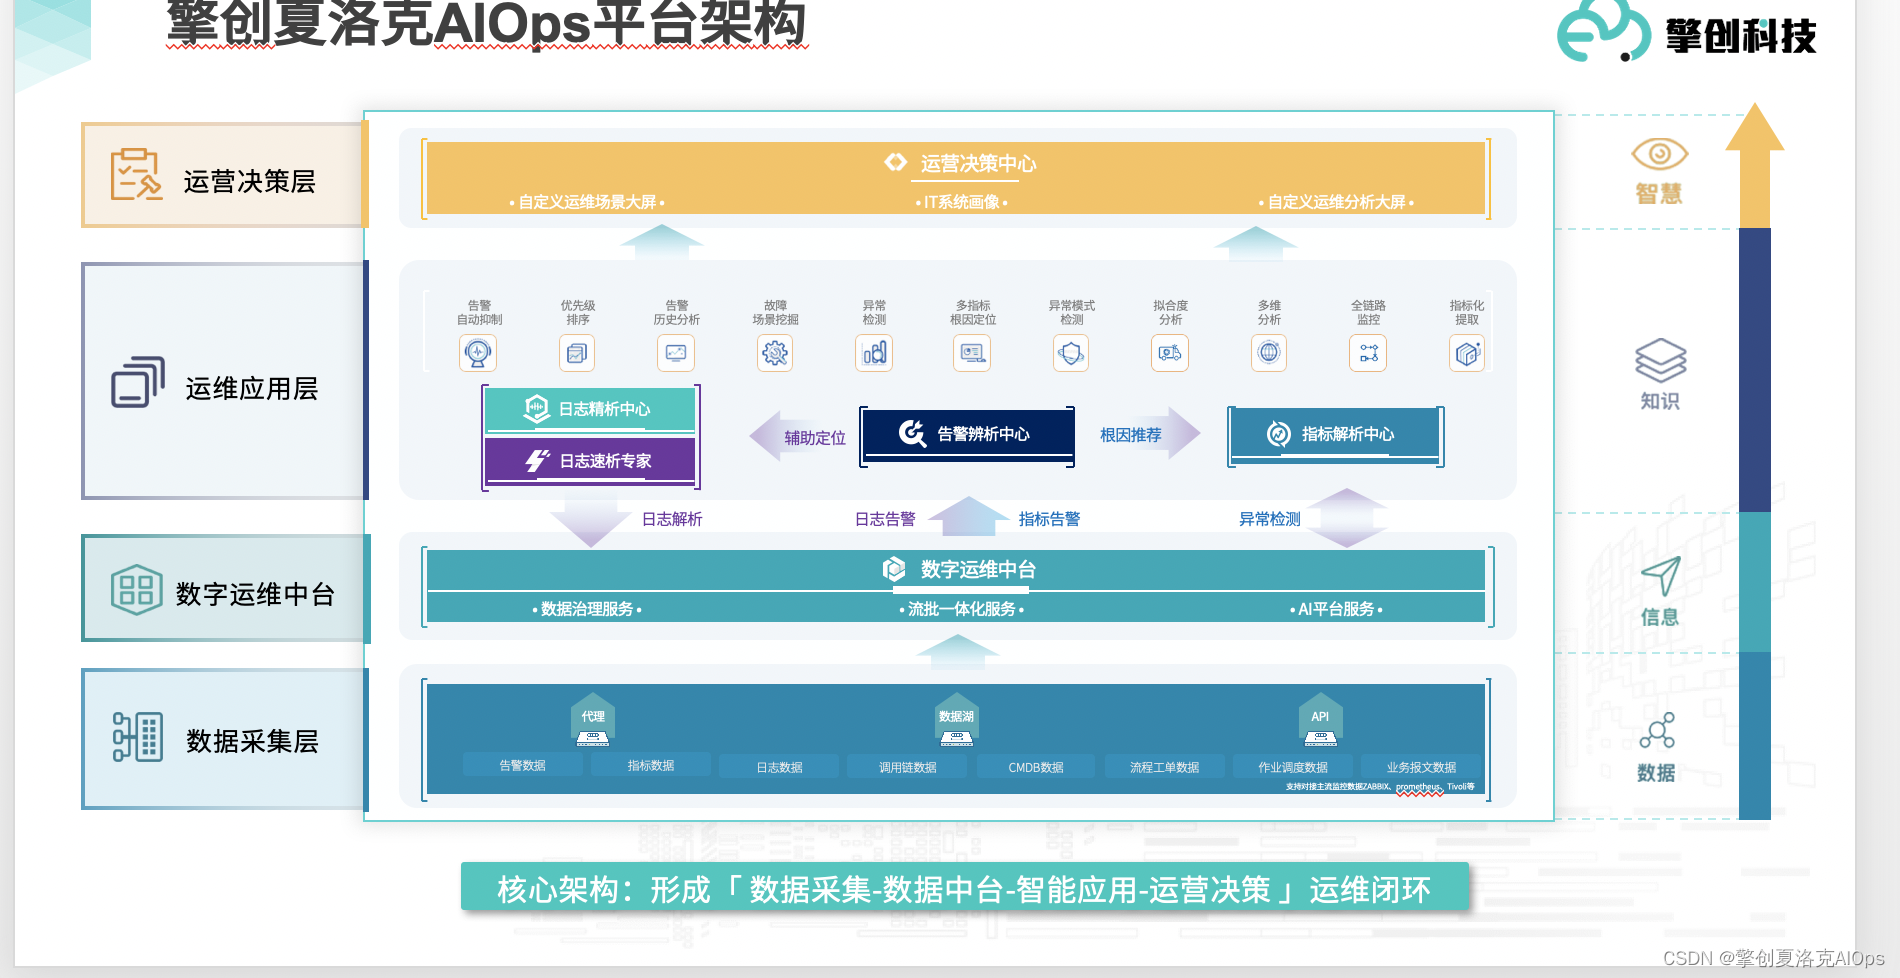The height and width of the screenshot is (978, 1900).
Task: Select the layers icon above 知识
Action: coord(1660,360)
